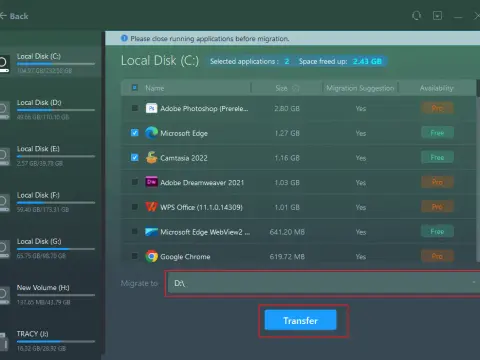Sort by Availability column header

click(x=436, y=88)
